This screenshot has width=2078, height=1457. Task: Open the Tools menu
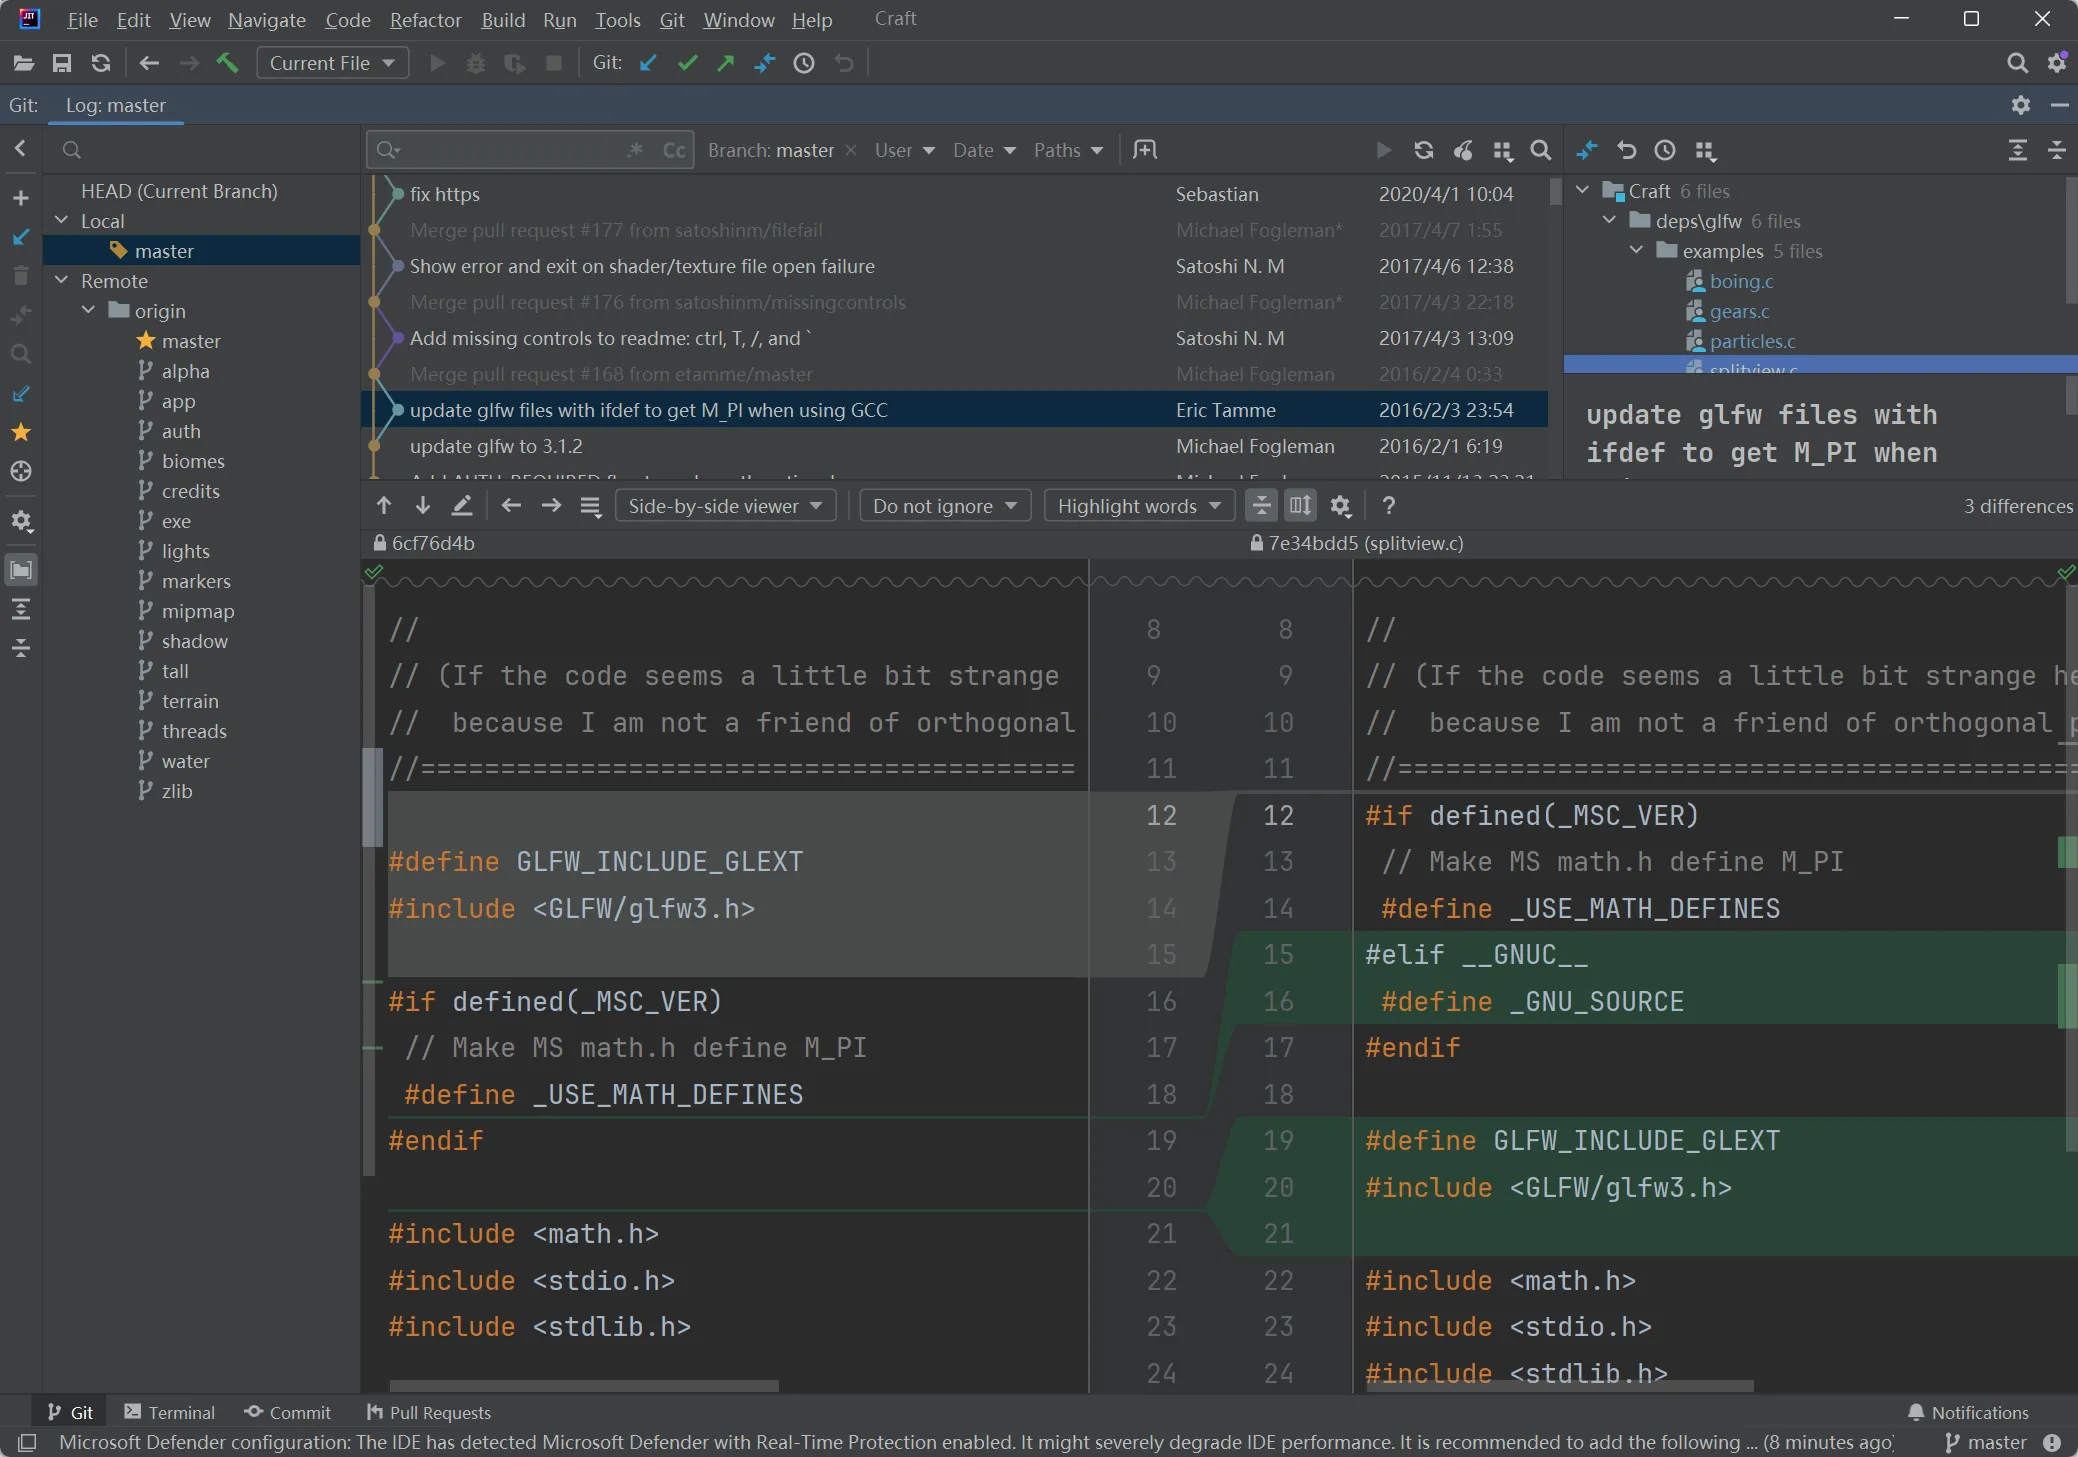(x=617, y=20)
